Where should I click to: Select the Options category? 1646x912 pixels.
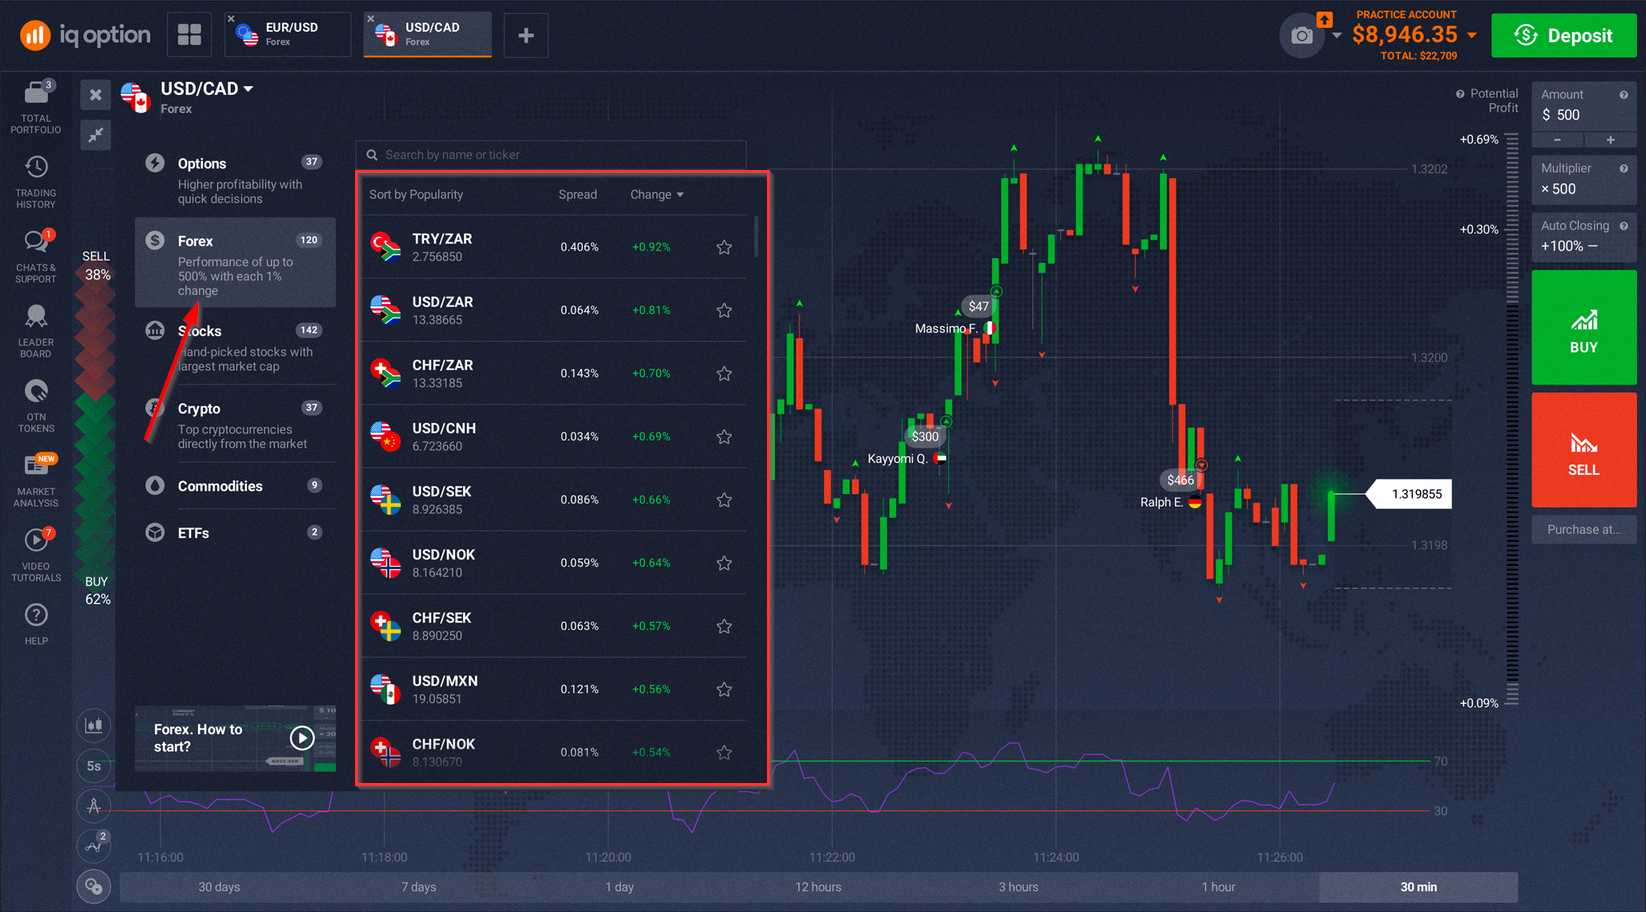(235, 178)
